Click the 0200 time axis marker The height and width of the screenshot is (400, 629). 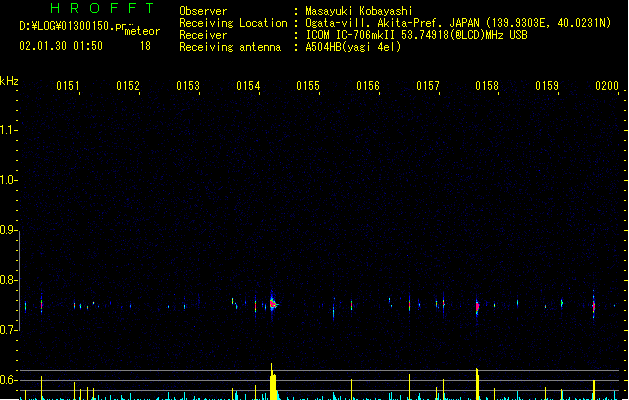coord(607,85)
